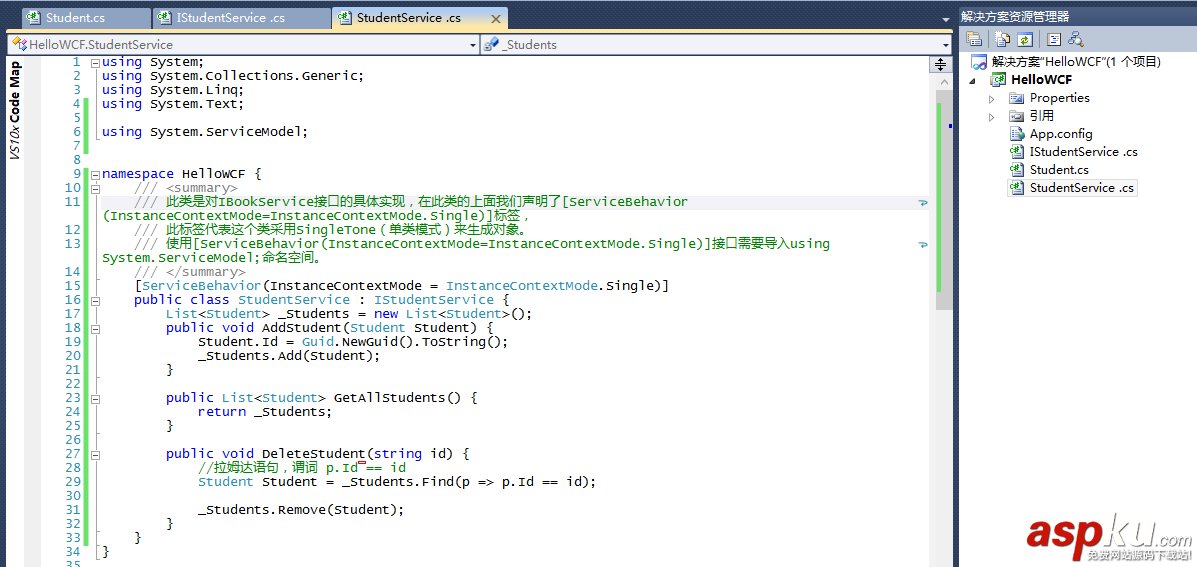Select Student.cs in Solution Explorer
The image size is (1197, 567).
pyautogui.click(x=1059, y=169)
